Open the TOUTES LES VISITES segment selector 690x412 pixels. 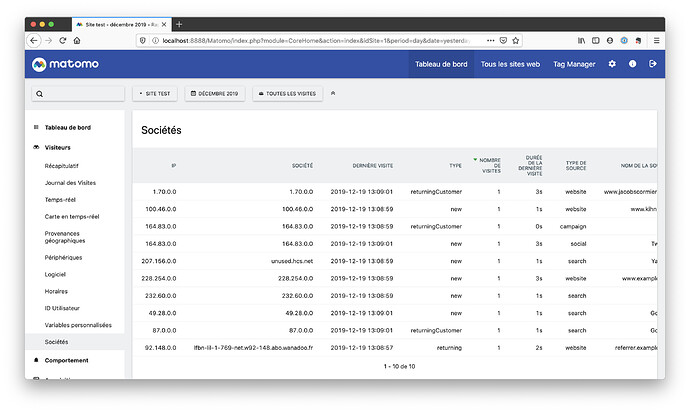[x=287, y=94]
